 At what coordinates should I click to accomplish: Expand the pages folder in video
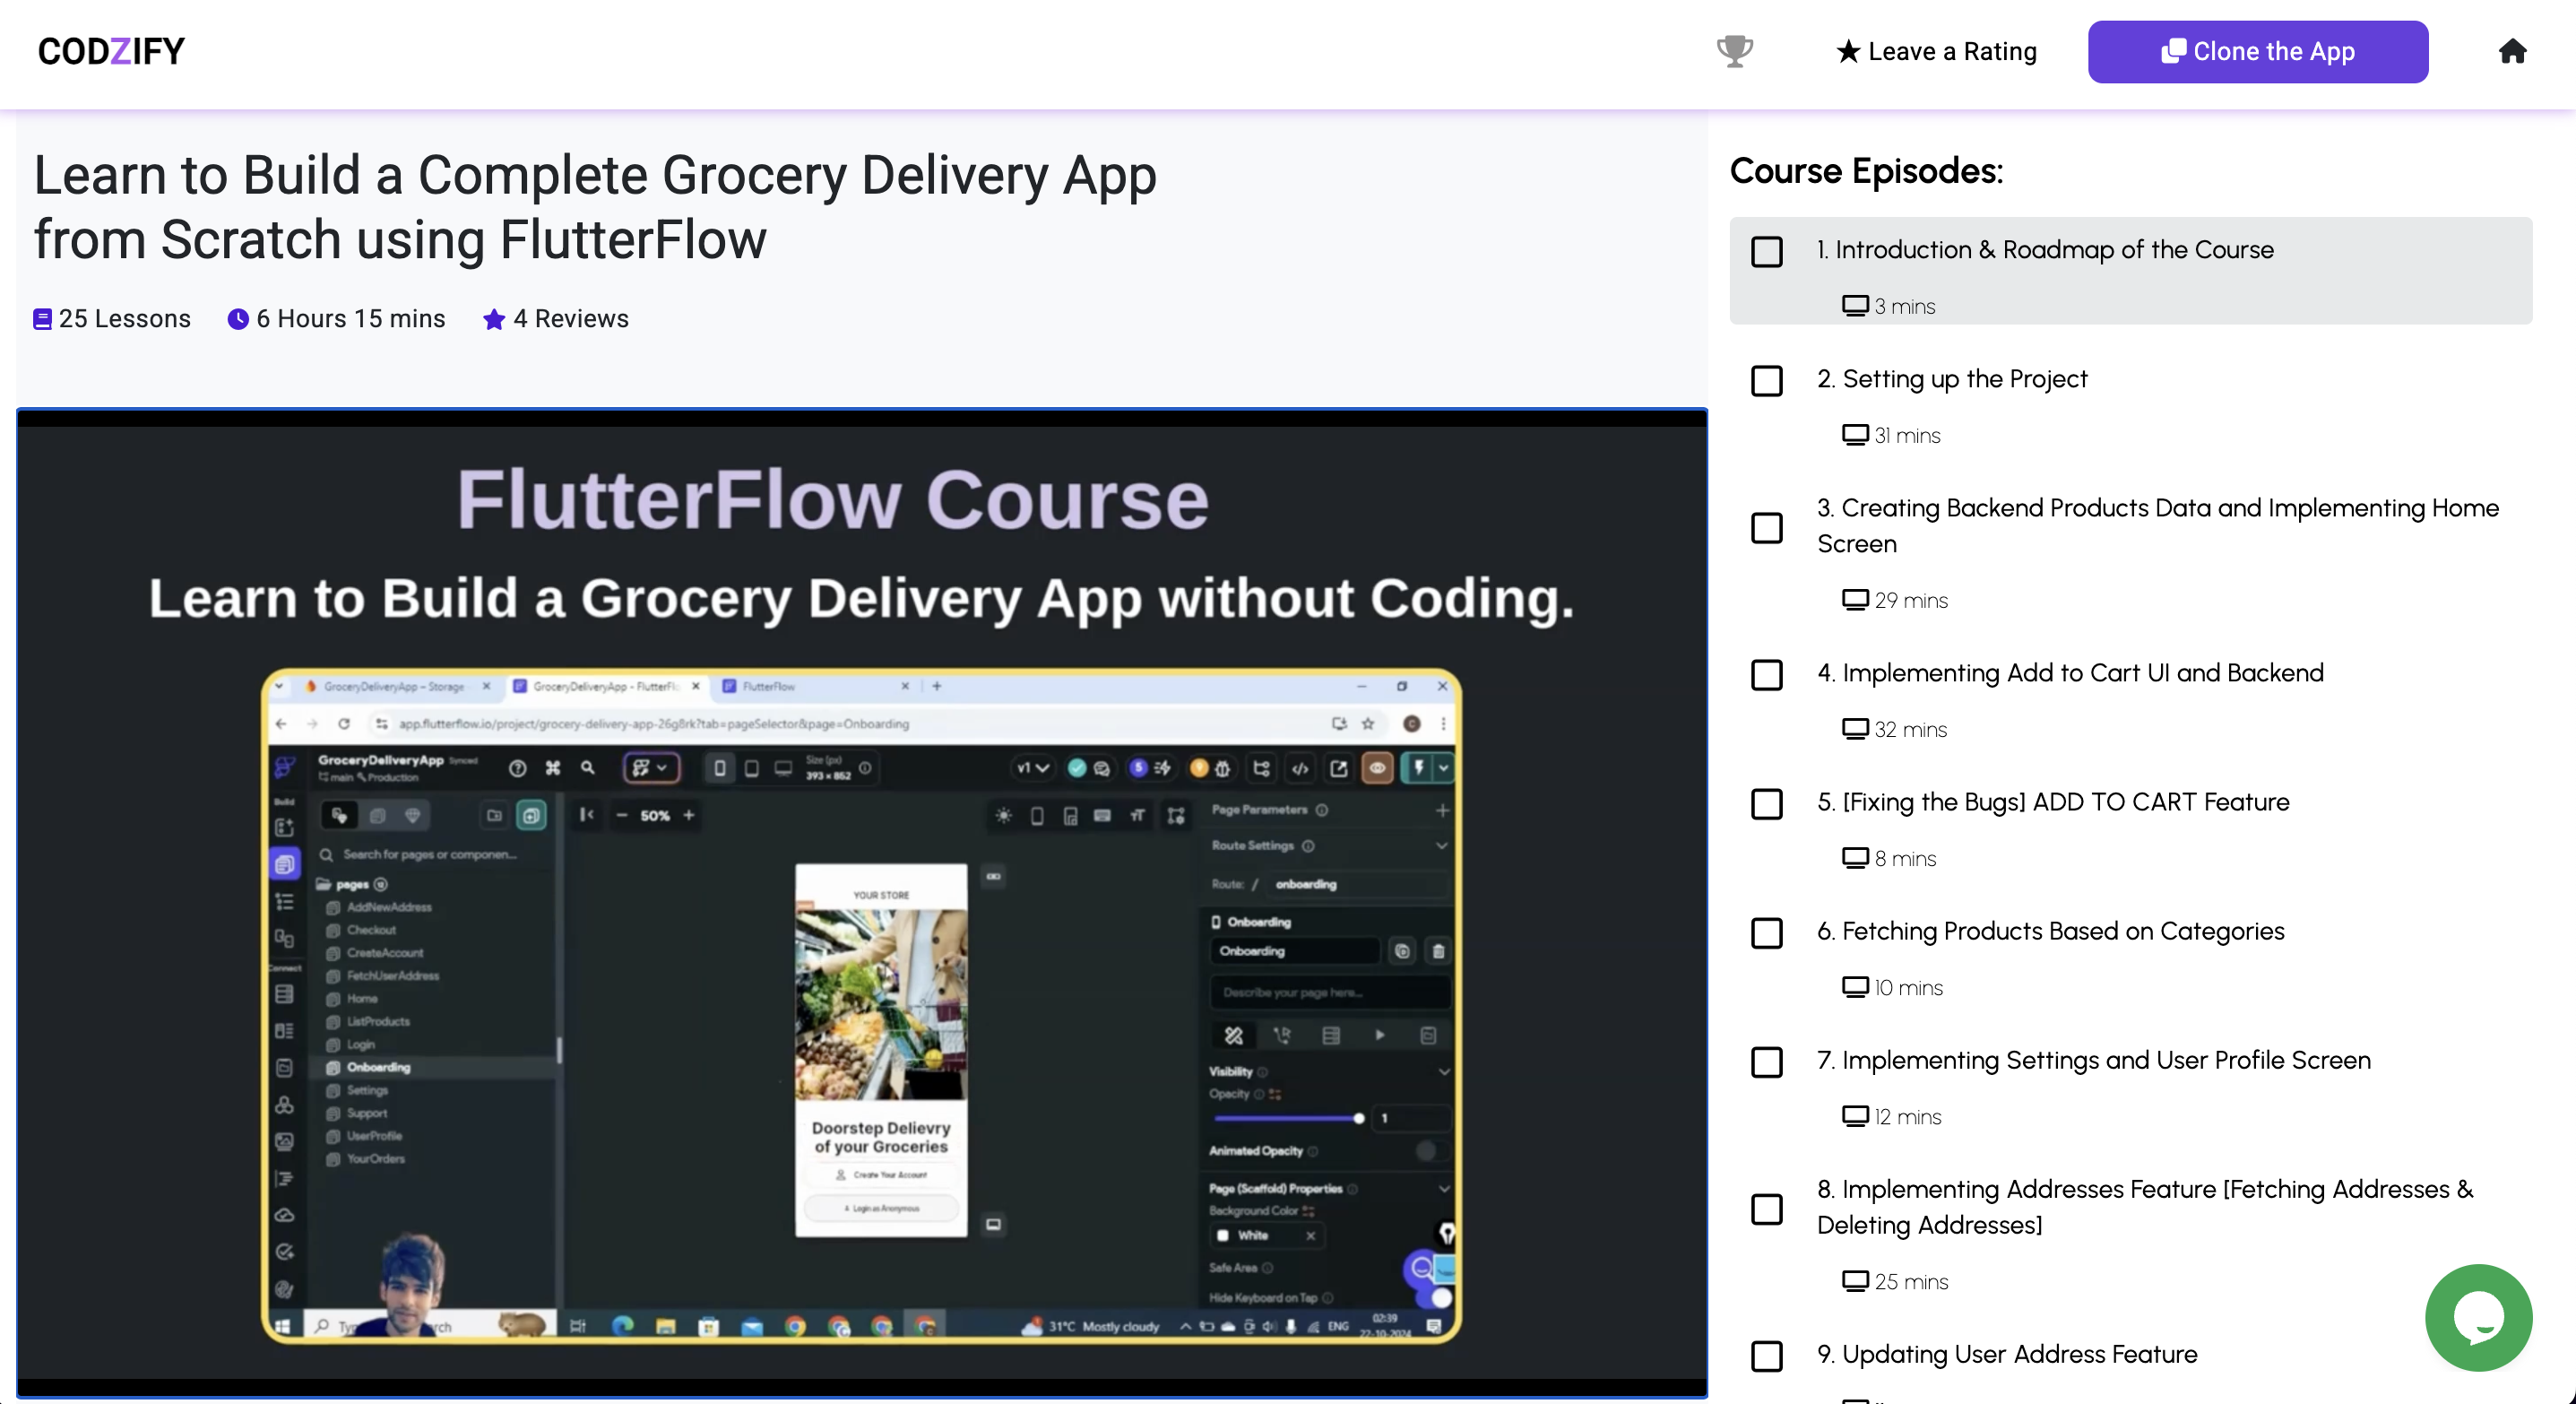(351, 884)
